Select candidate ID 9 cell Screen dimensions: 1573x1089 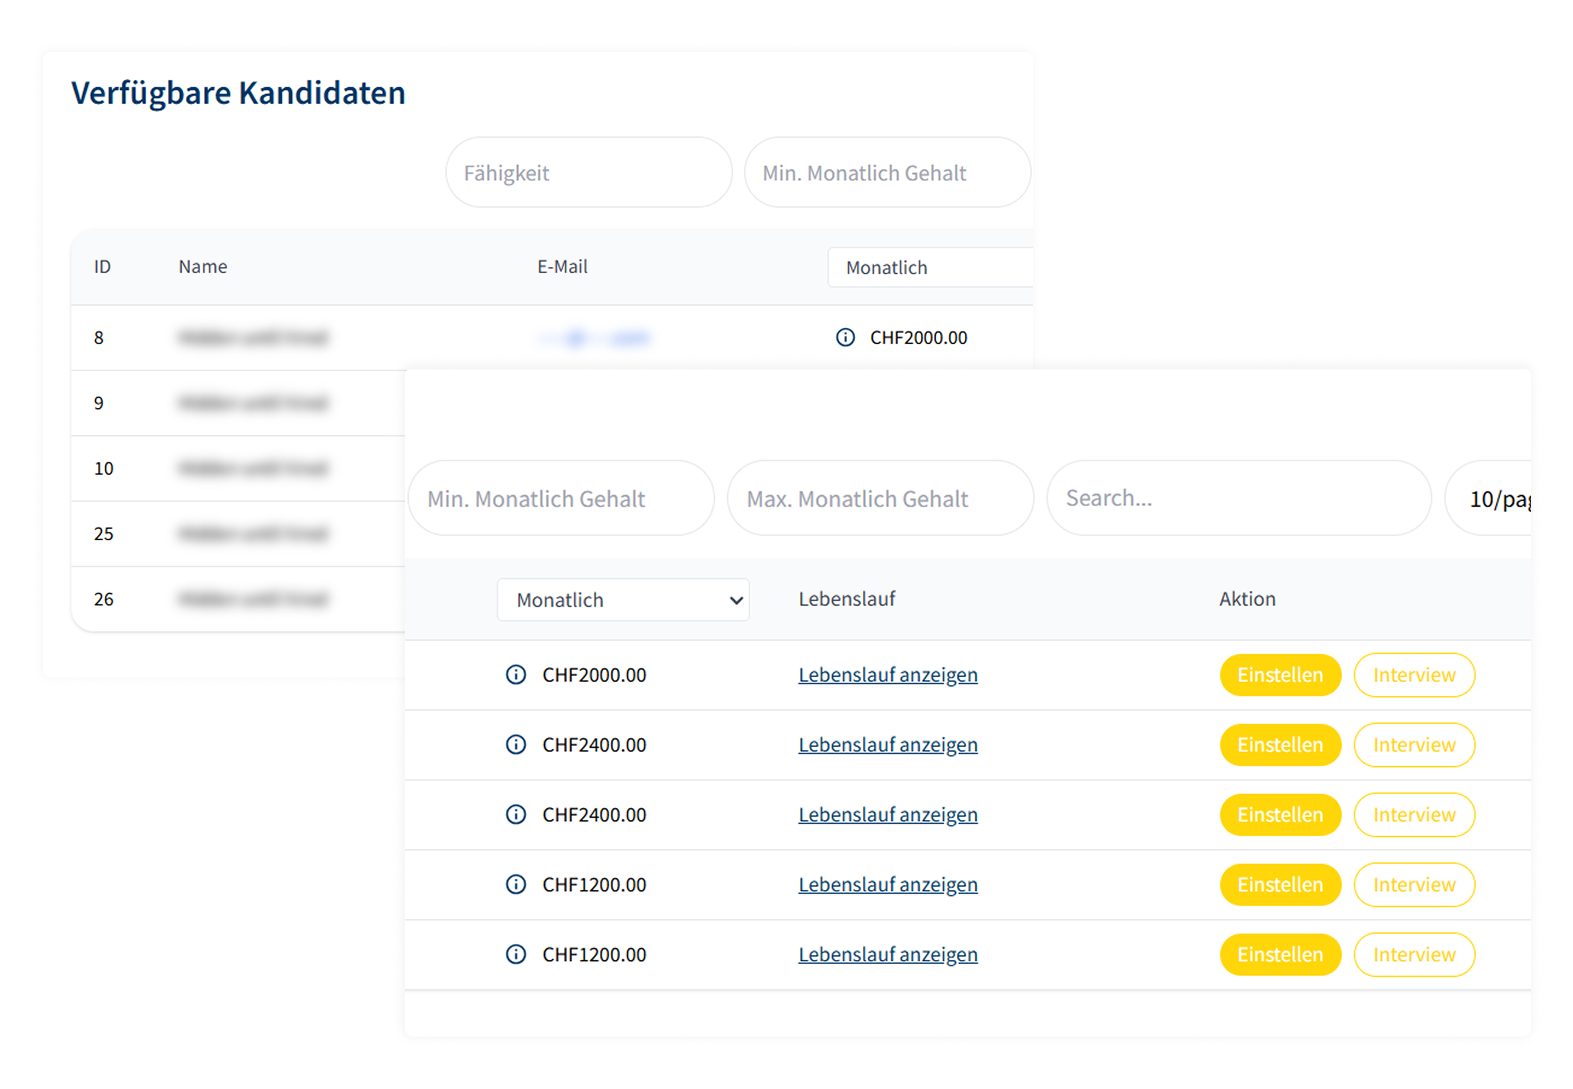tap(99, 403)
